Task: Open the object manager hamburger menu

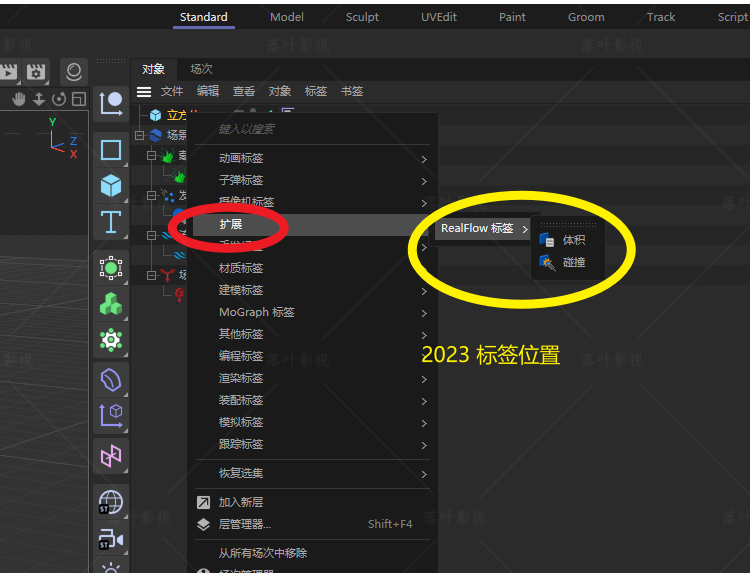Action: coord(144,91)
